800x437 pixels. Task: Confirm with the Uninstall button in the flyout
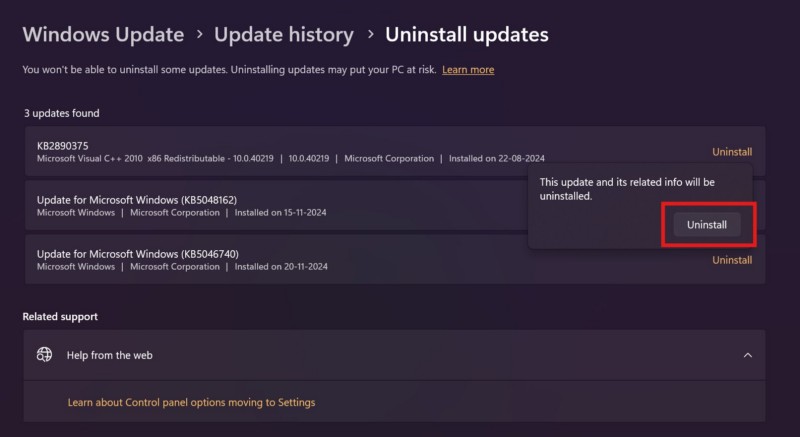click(706, 225)
